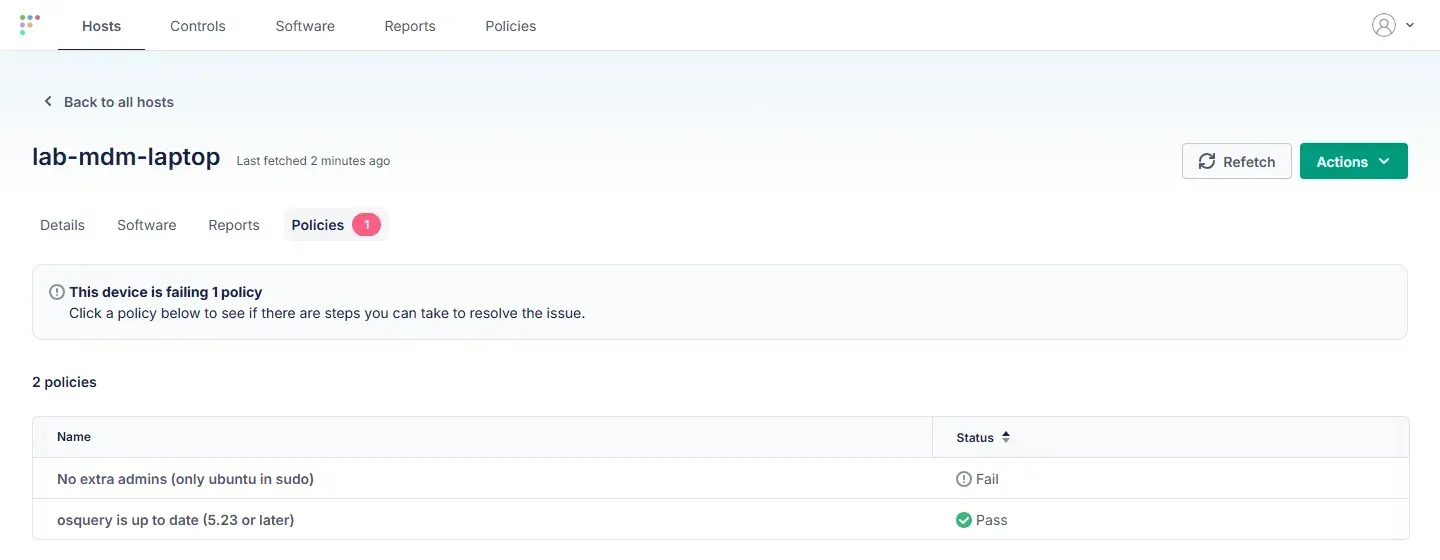Select the host Reports tab
This screenshot has height=560, width=1440.
click(x=234, y=225)
